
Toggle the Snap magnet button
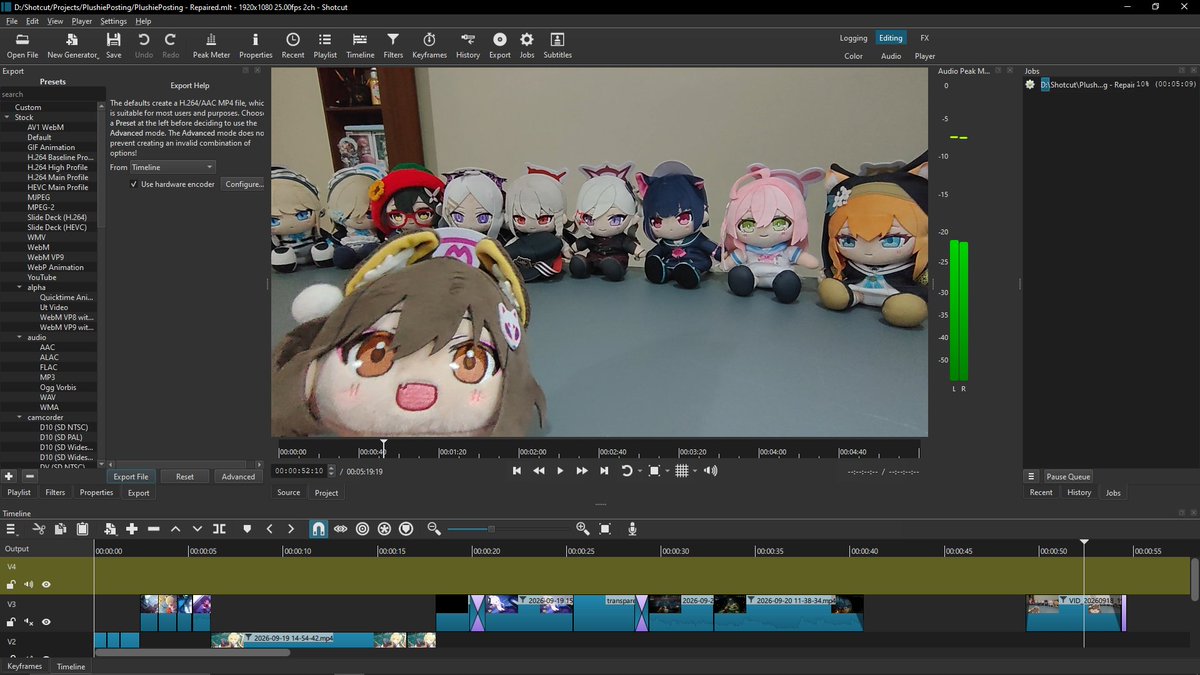318,529
